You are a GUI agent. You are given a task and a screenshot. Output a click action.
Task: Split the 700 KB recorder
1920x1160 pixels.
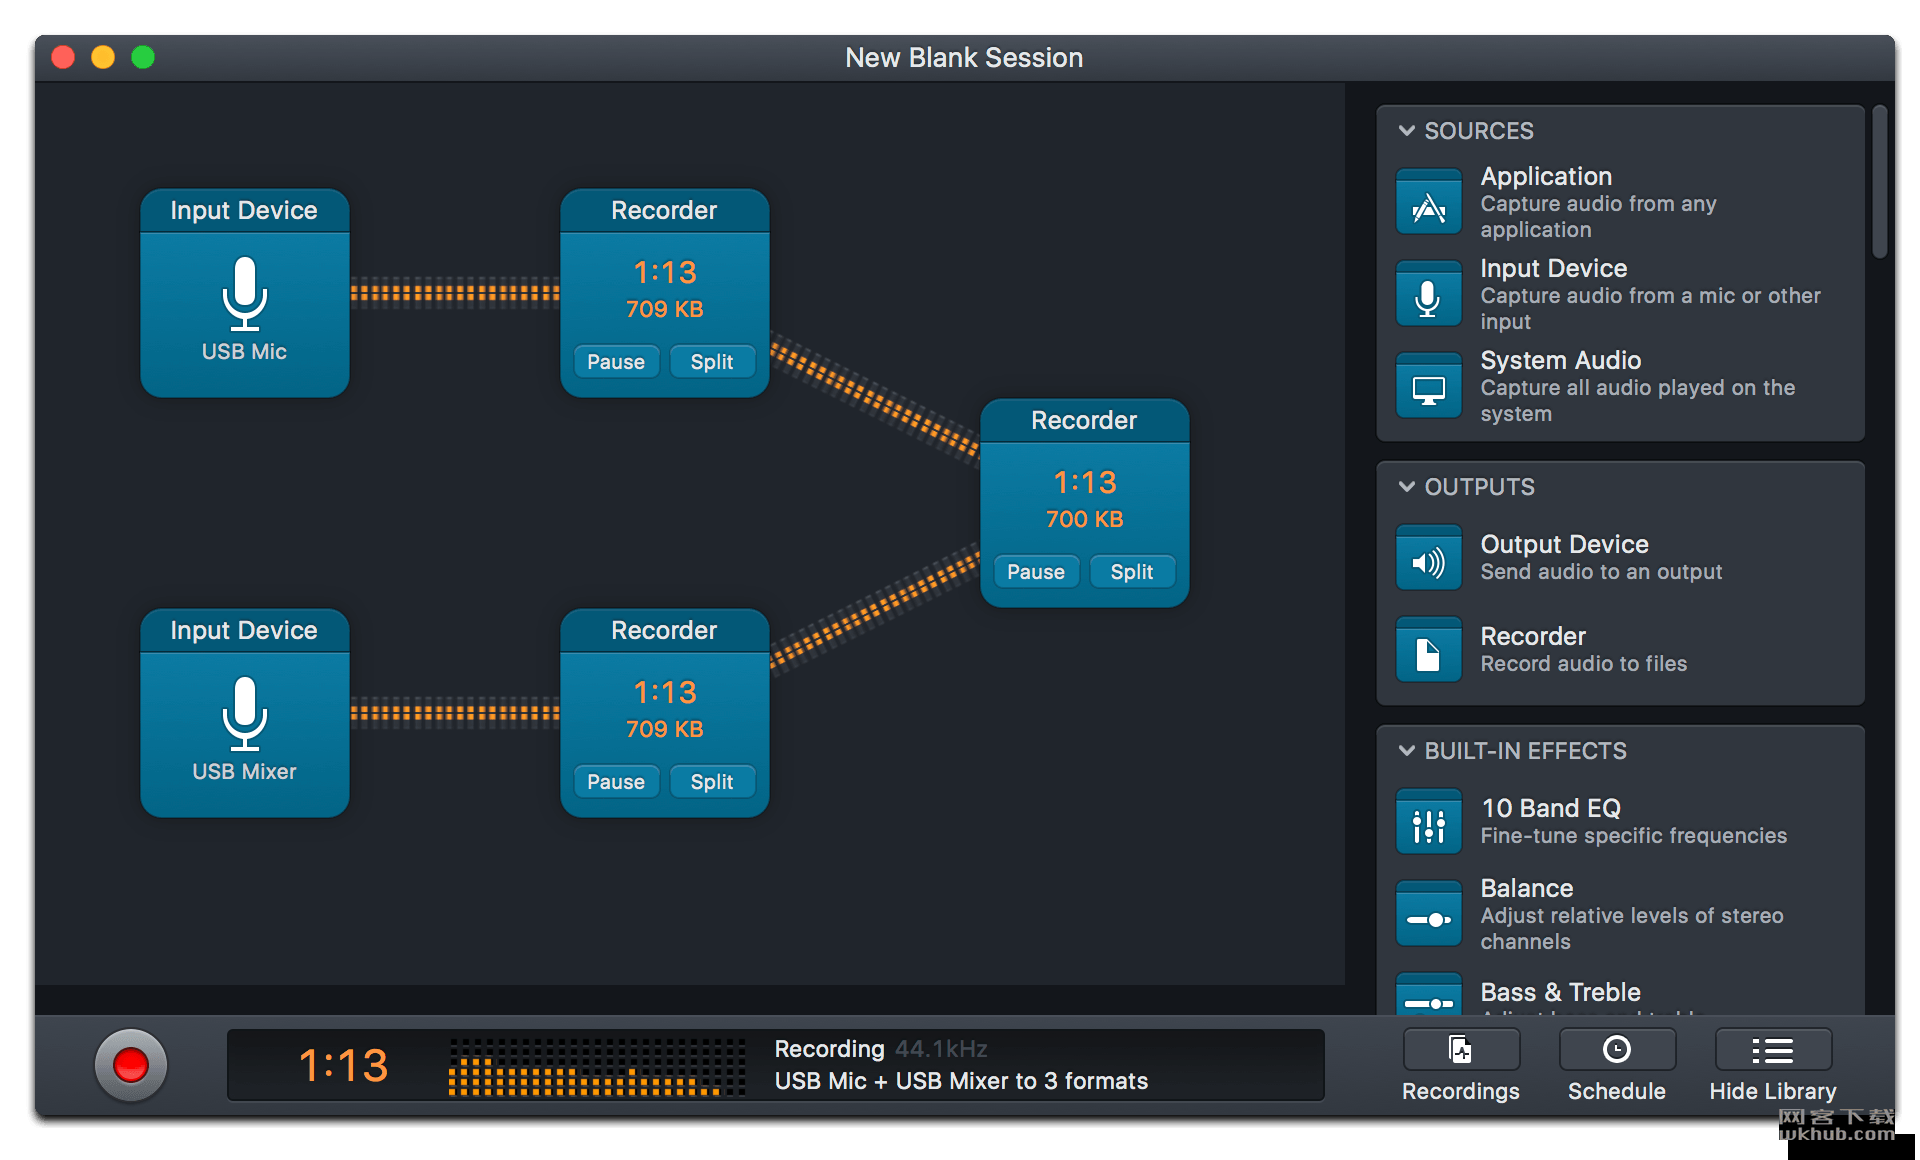[x=1132, y=572]
